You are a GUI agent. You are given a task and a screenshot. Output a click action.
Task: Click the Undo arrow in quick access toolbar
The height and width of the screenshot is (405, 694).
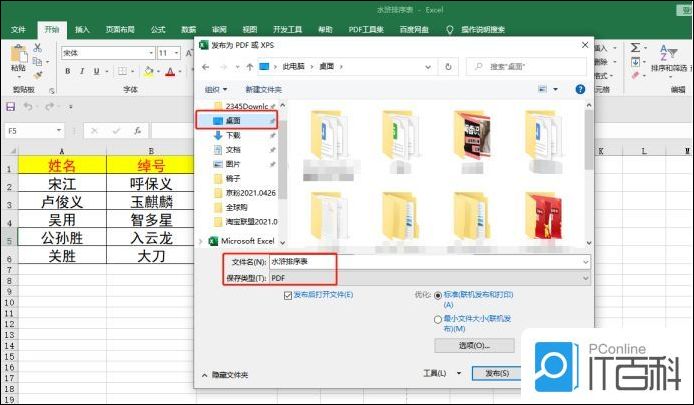point(27,106)
